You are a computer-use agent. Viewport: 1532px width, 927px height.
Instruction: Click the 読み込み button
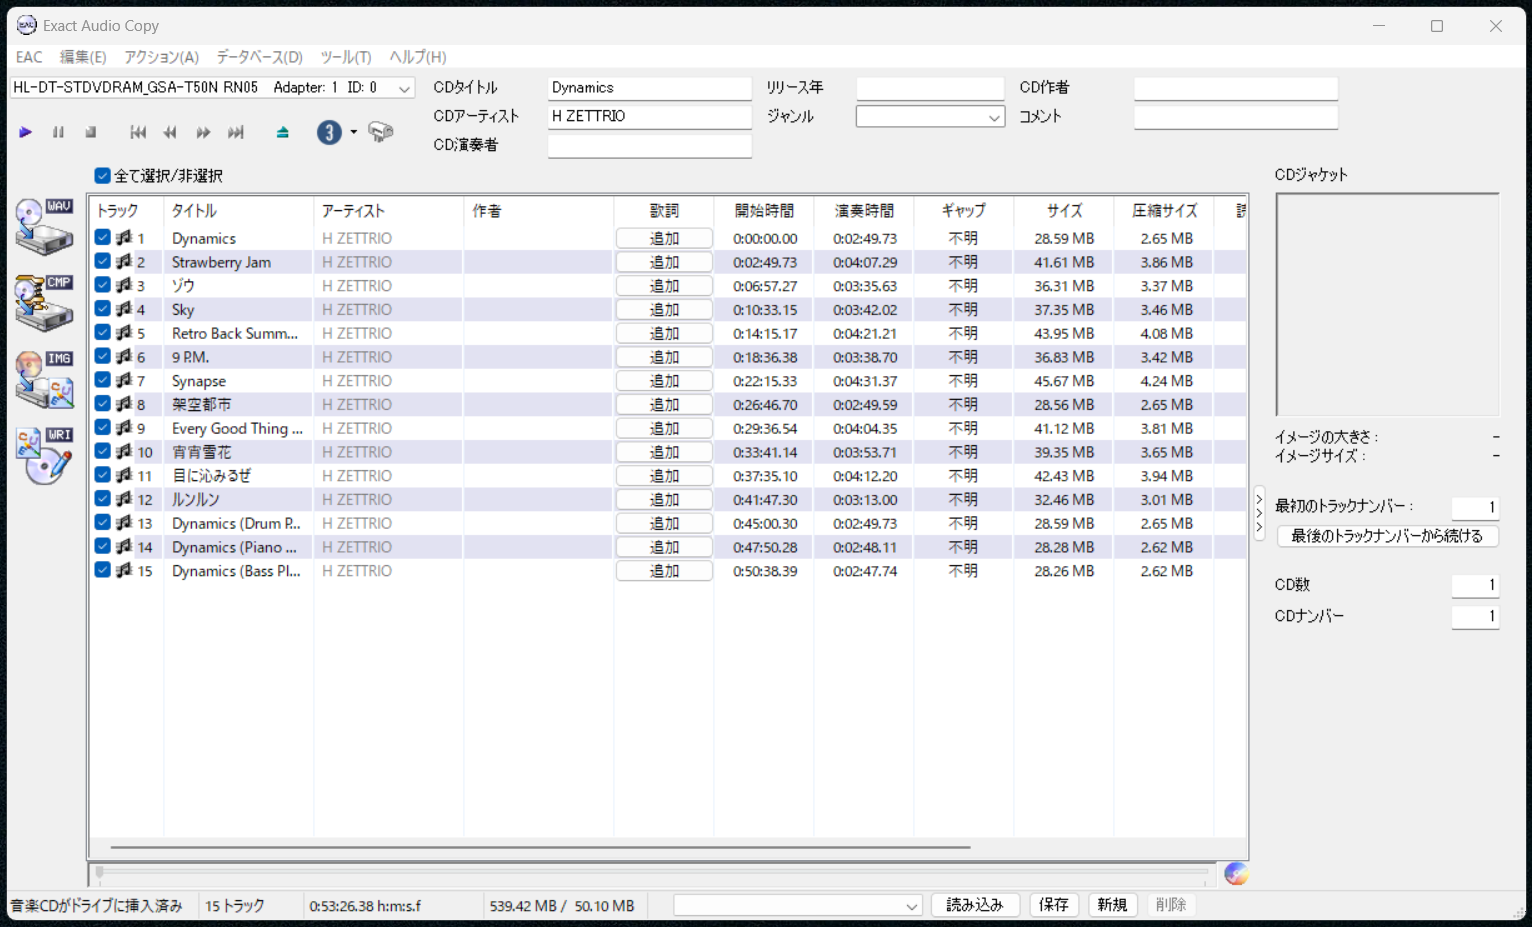click(x=975, y=905)
